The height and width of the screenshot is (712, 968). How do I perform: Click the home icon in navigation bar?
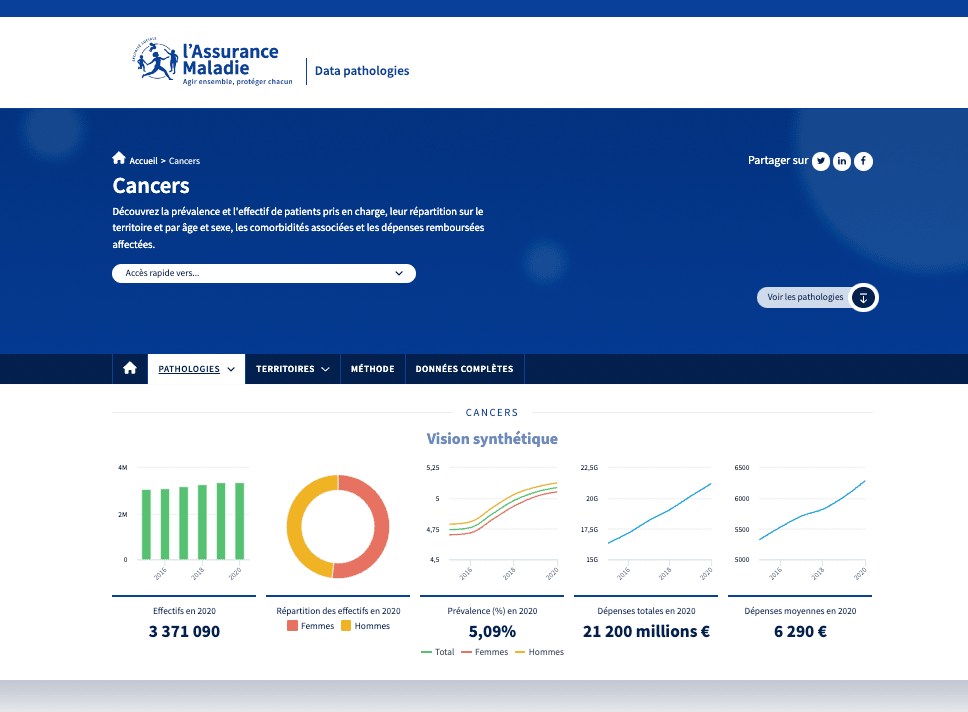tap(130, 369)
